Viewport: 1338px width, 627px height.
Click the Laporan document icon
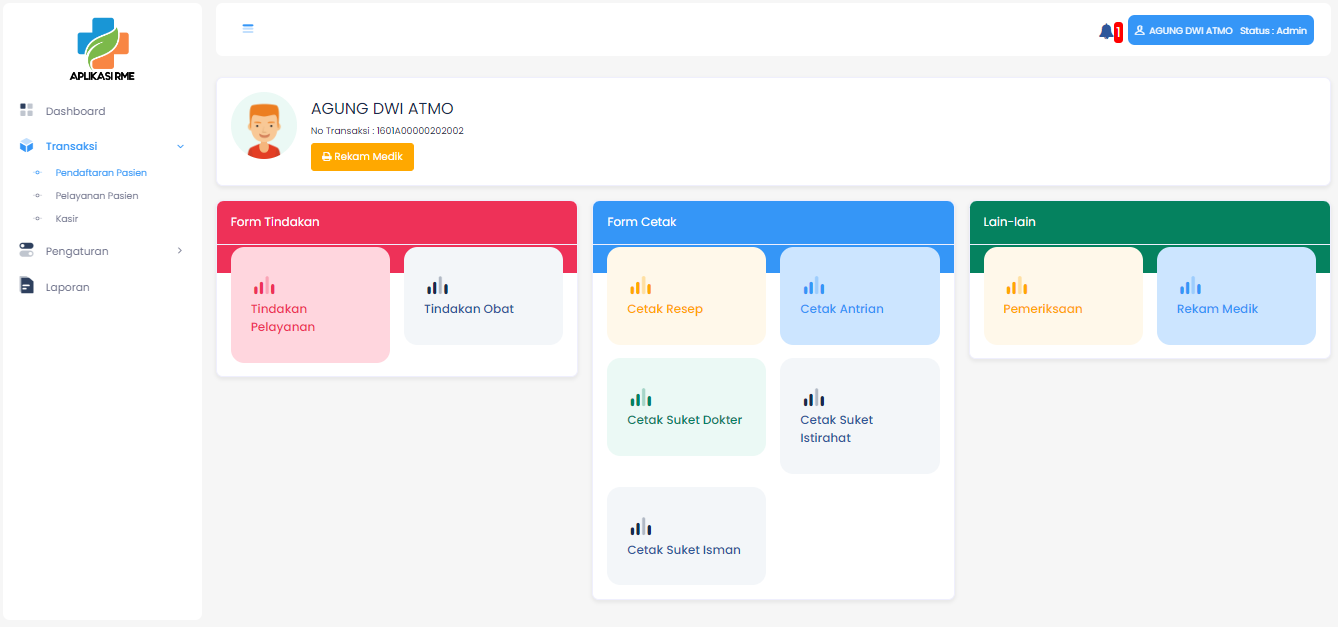point(27,287)
